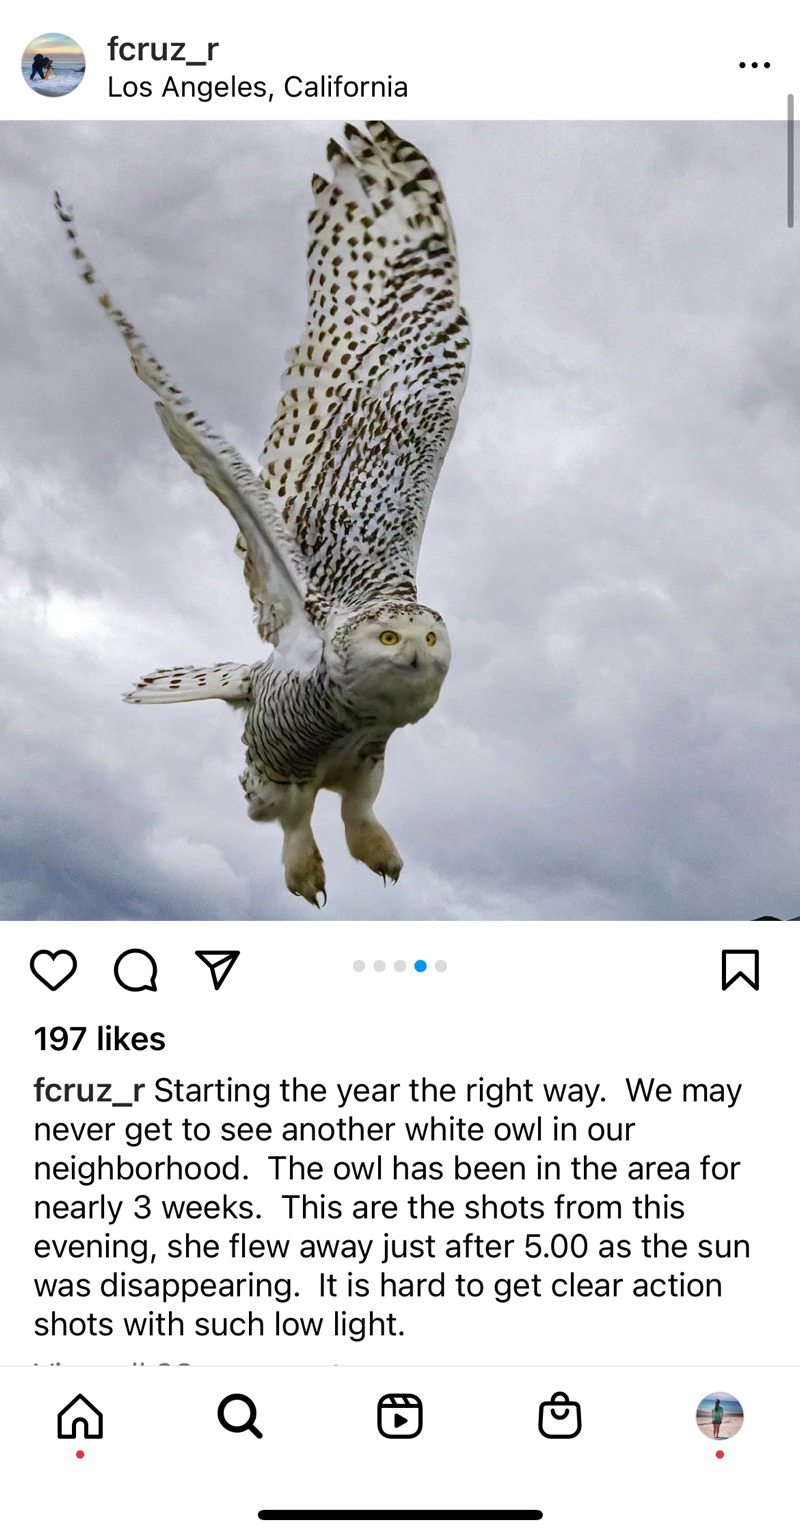View the 197 likes list

click(x=100, y=1038)
